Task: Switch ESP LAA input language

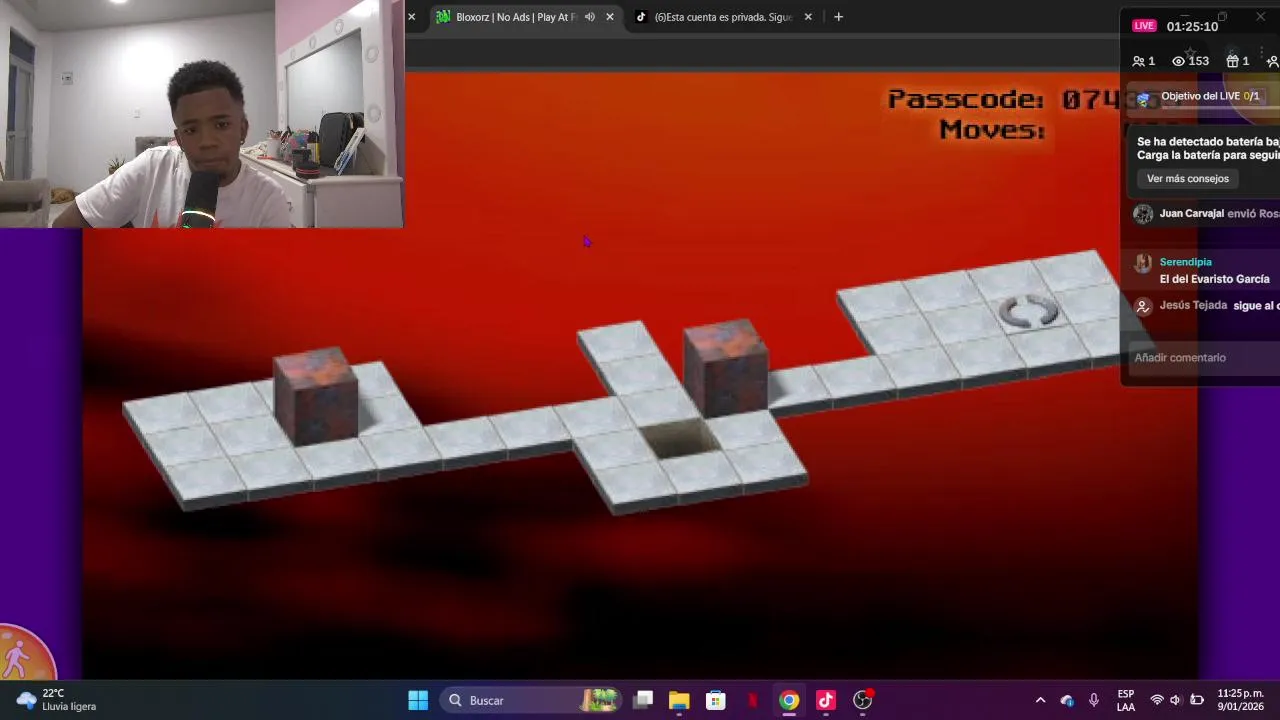Action: click(1126, 700)
